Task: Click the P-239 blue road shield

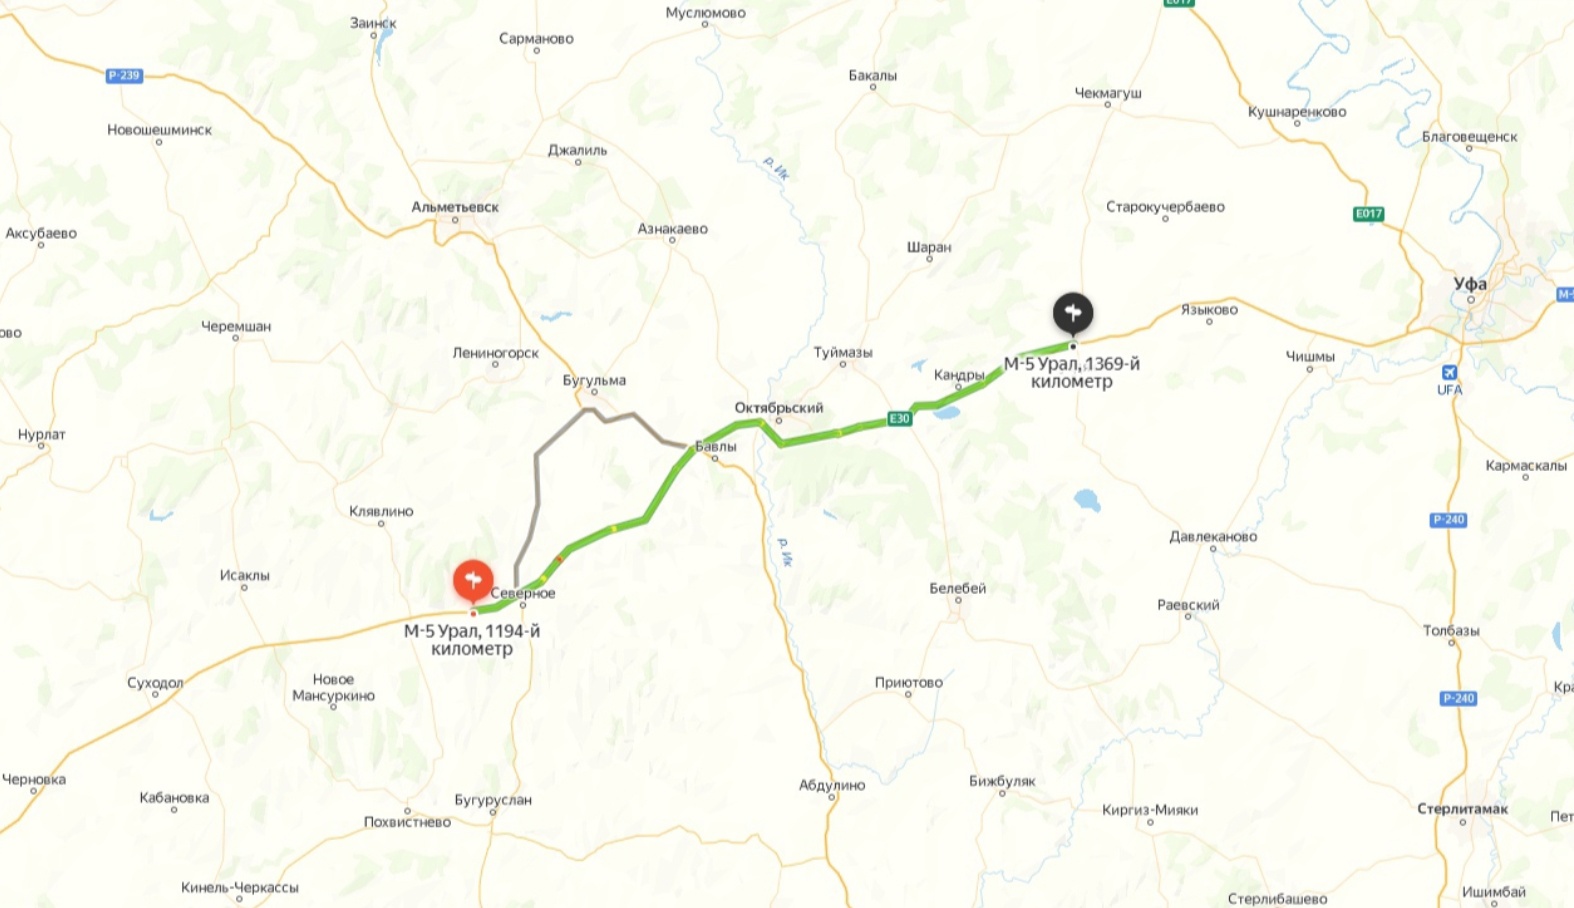Action: 124,75
